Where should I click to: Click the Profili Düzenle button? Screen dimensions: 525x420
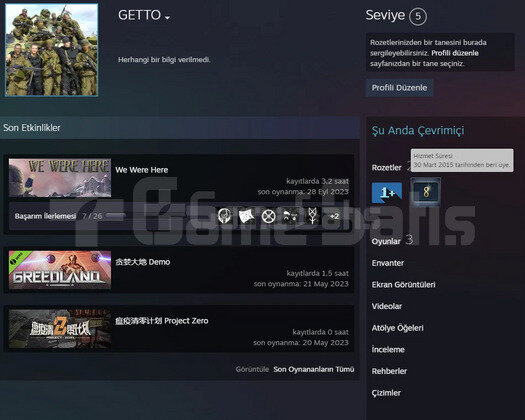click(399, 88)
